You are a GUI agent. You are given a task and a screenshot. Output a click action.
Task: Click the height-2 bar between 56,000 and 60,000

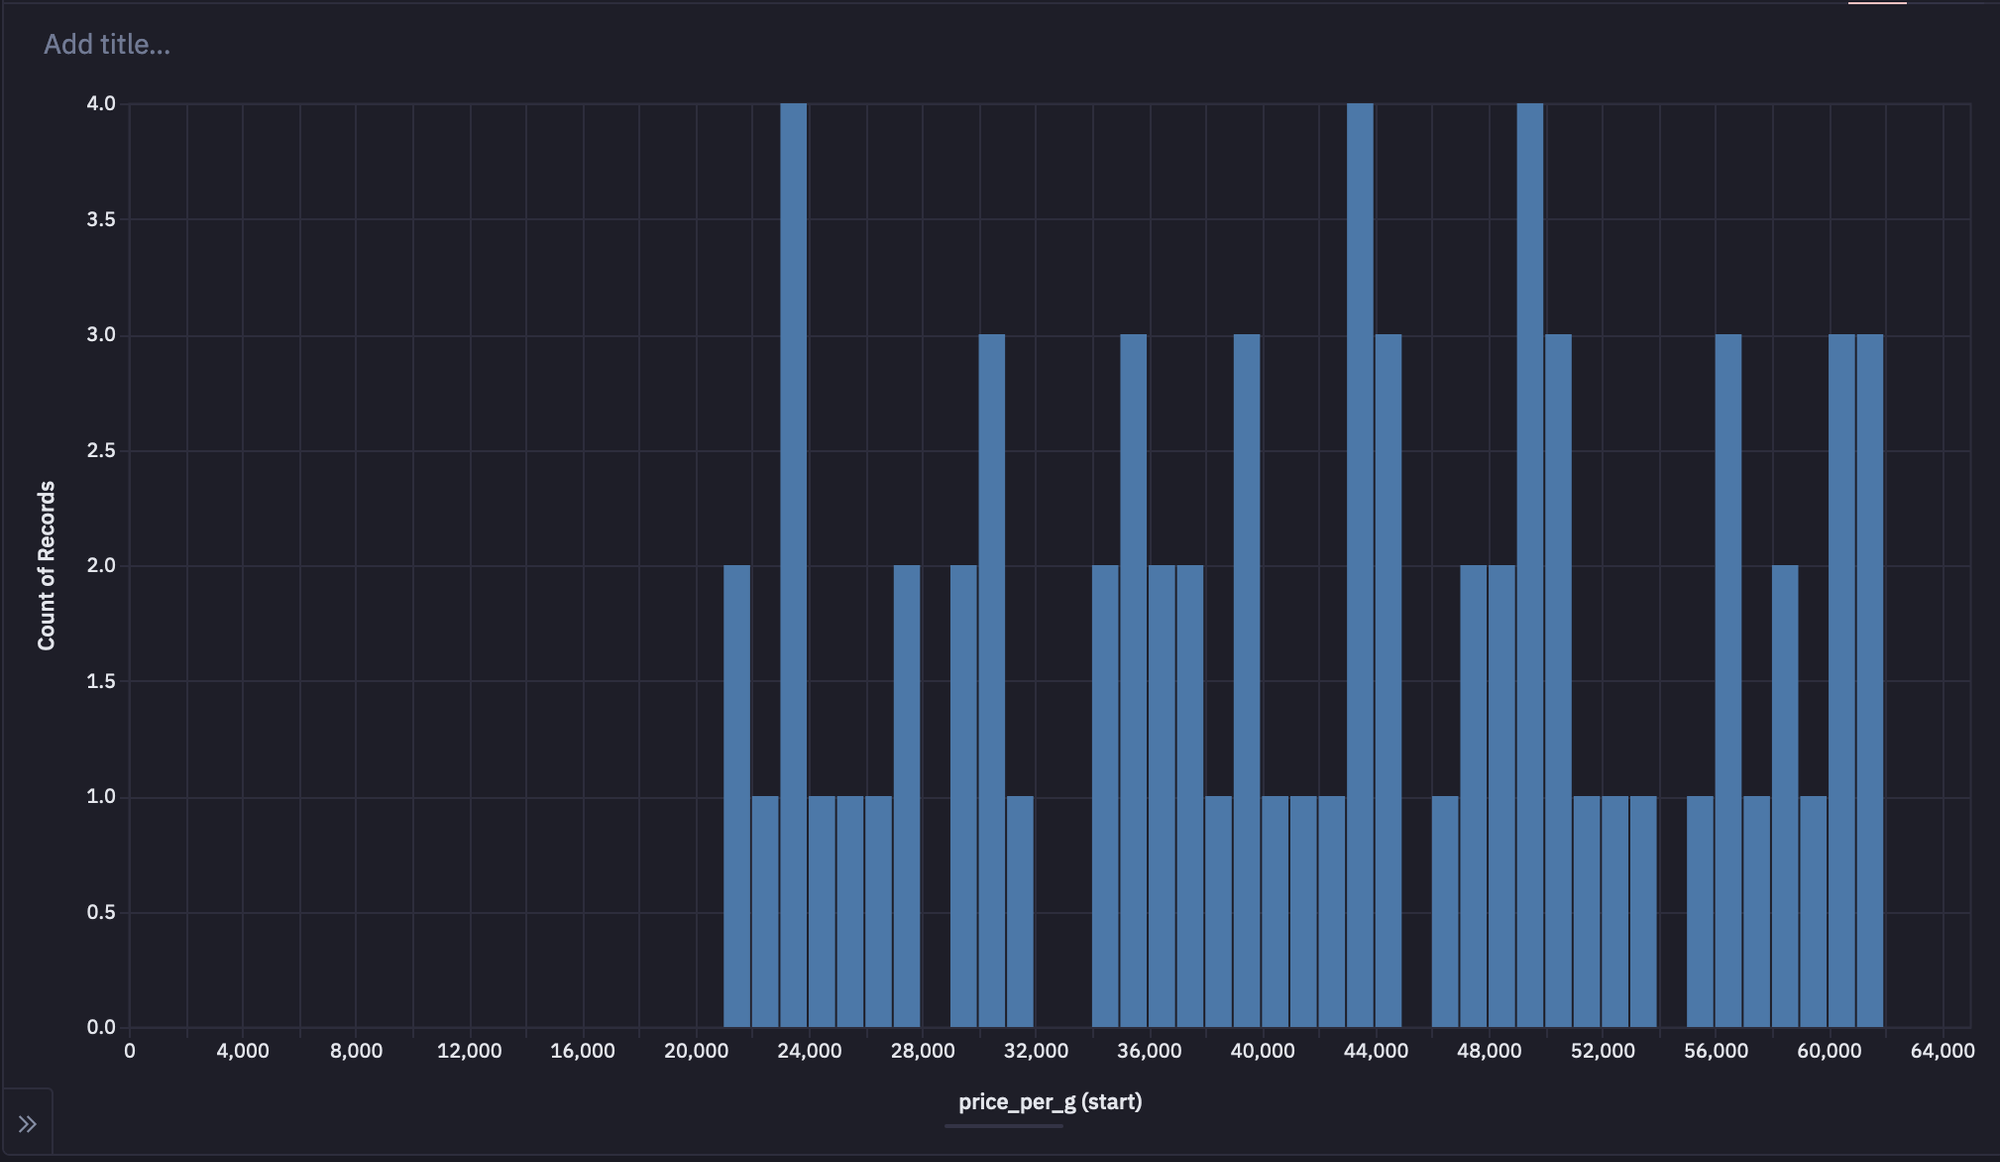point(1784,796)
